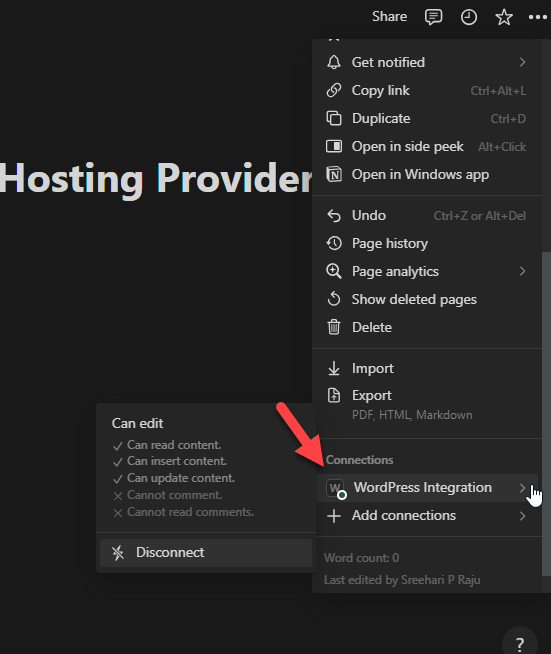
Task: Choose Open in side peek
Action: pos(427,146)
